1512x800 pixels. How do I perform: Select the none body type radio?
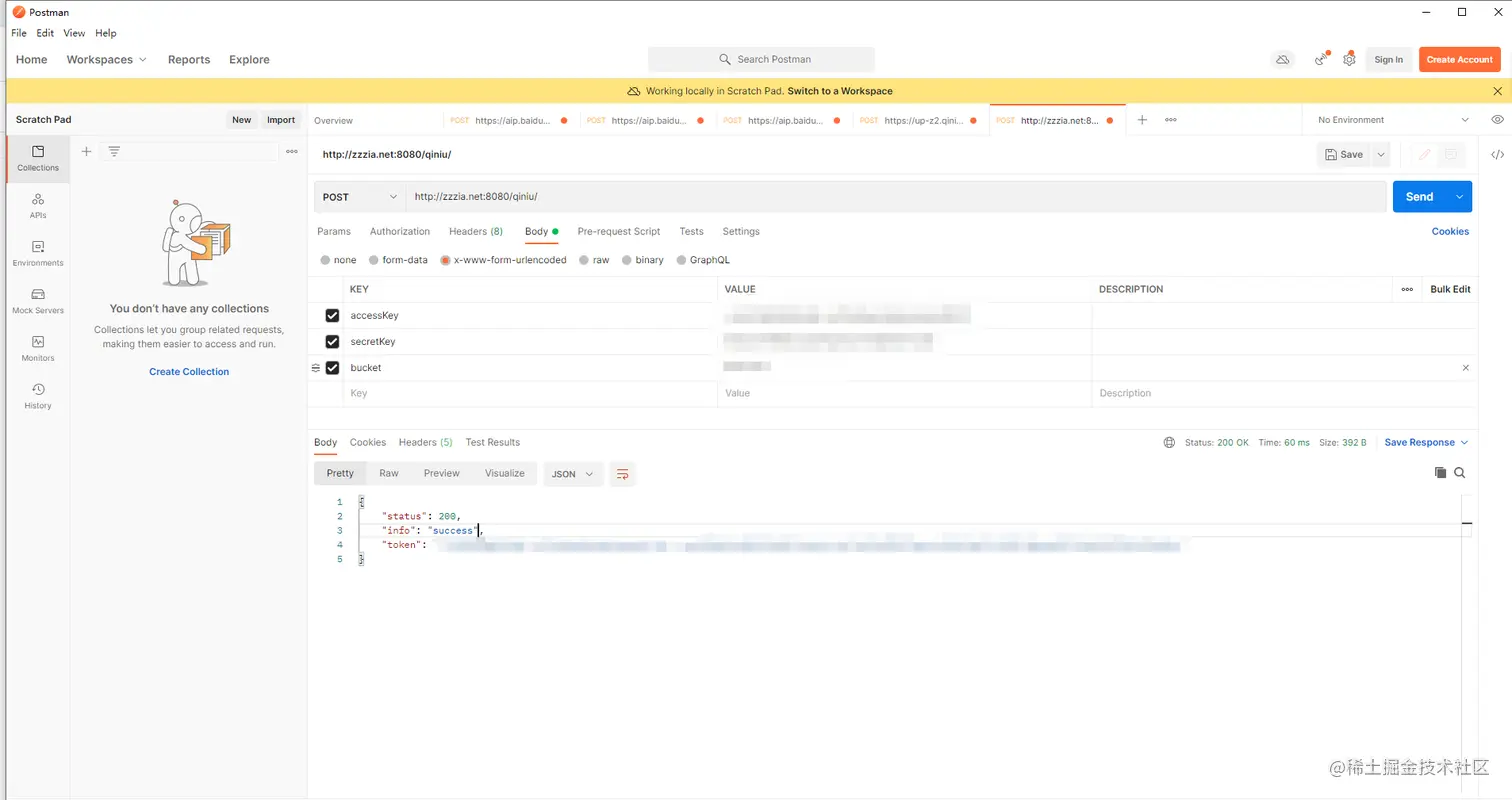click(x=325, y=260)
